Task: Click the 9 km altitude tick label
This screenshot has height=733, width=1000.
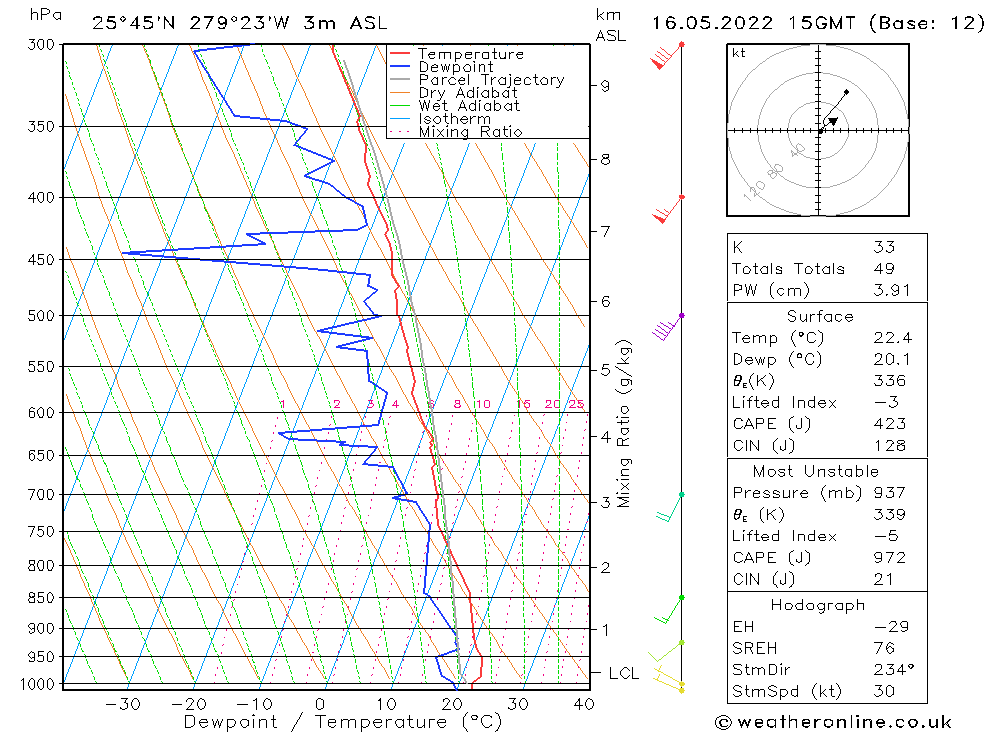Action: pos(605,86)
